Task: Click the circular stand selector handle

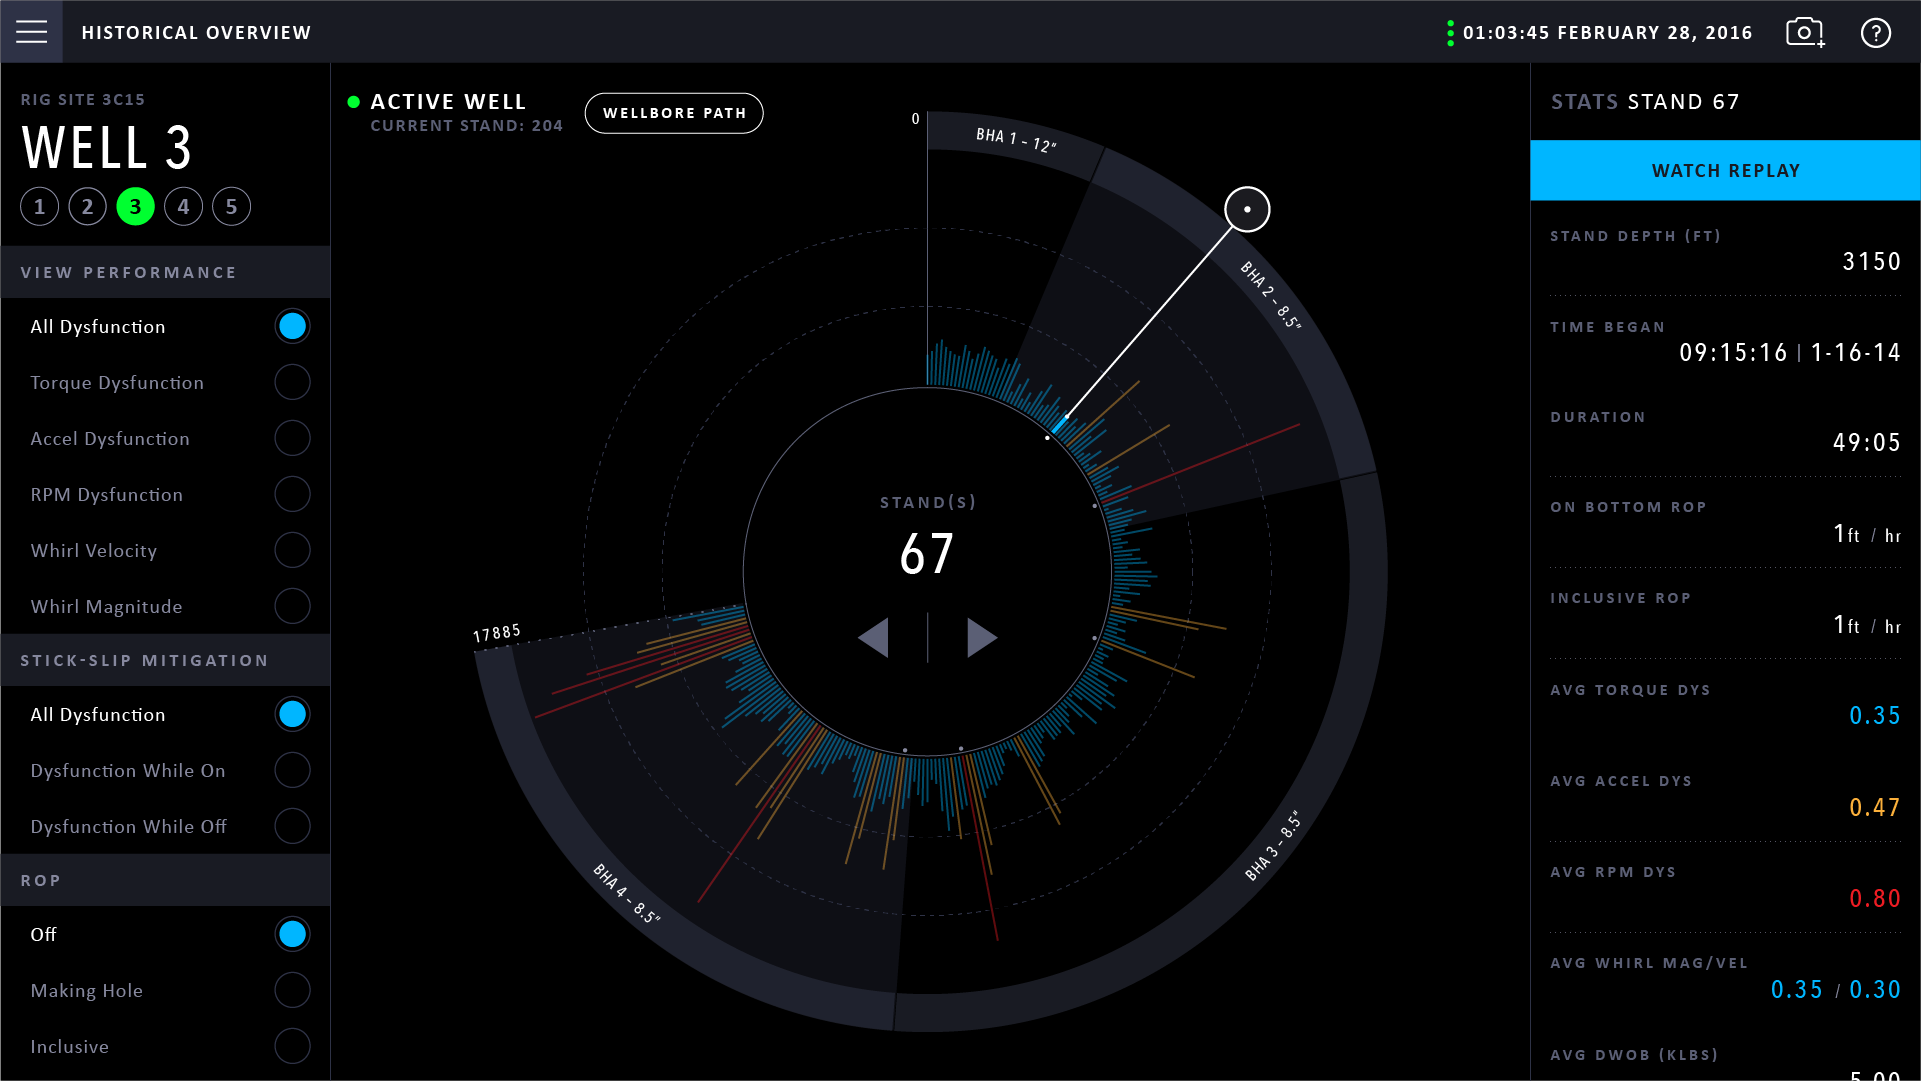Action: click(1247, 209)
